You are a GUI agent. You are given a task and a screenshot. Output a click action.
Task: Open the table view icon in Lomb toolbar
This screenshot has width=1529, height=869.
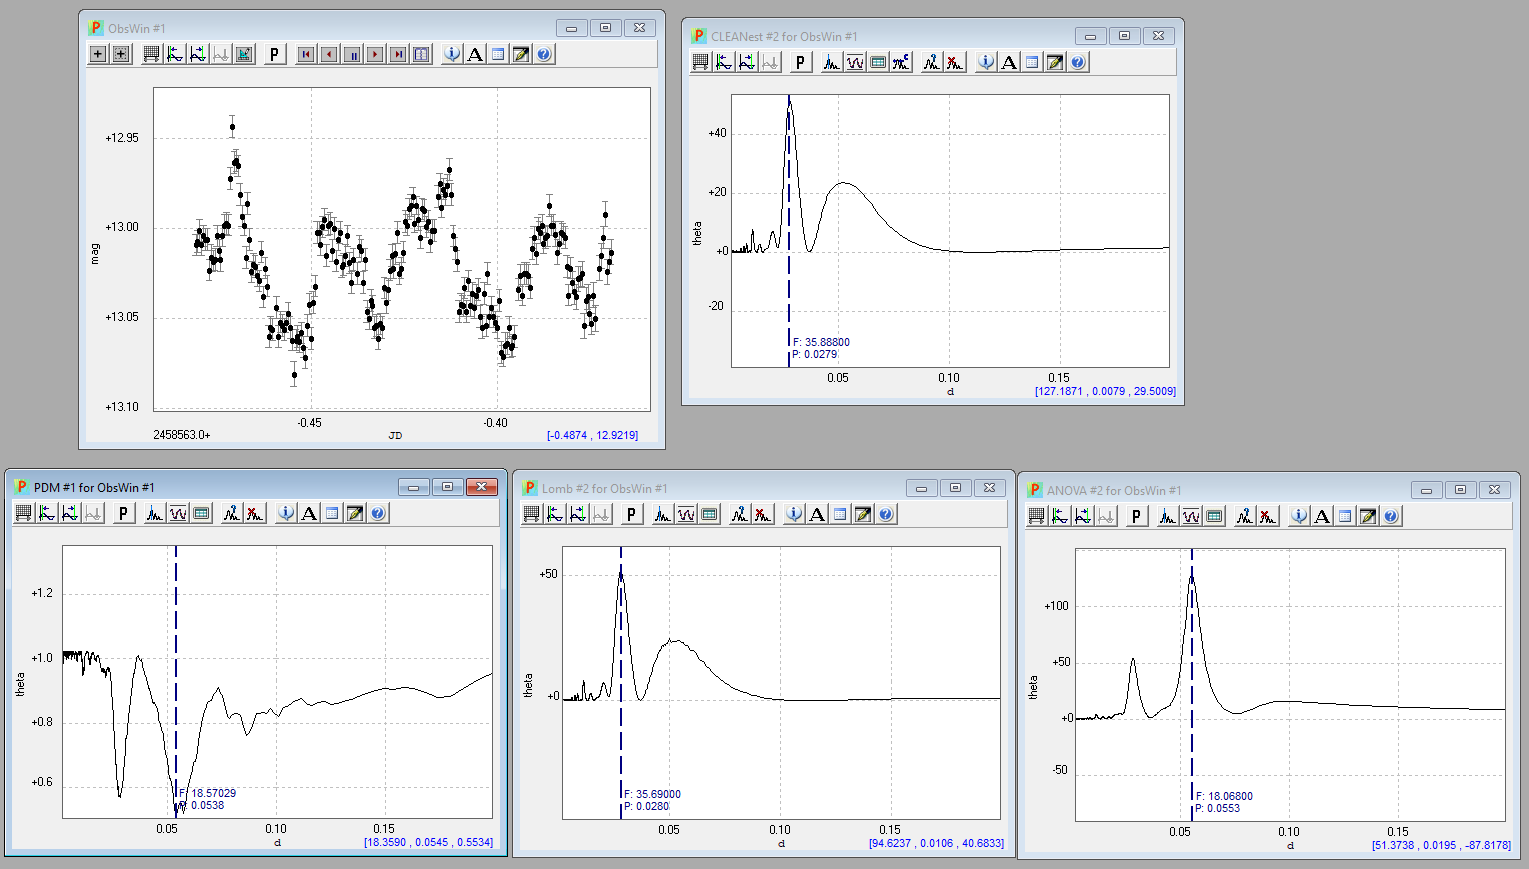coord(709,515)
